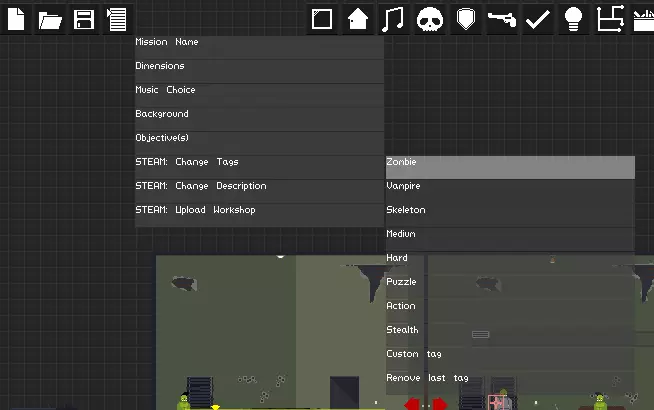Save the level with the floppy disk icon
This screenshot has width=654, height=410.
coord(84,19)
